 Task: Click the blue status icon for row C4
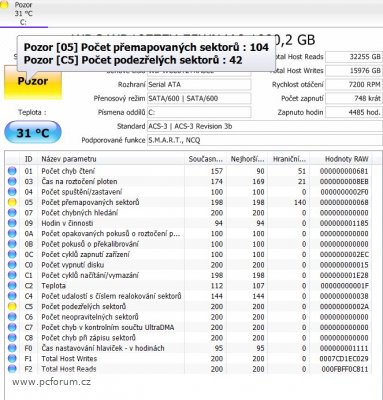(x=12, y=296)
